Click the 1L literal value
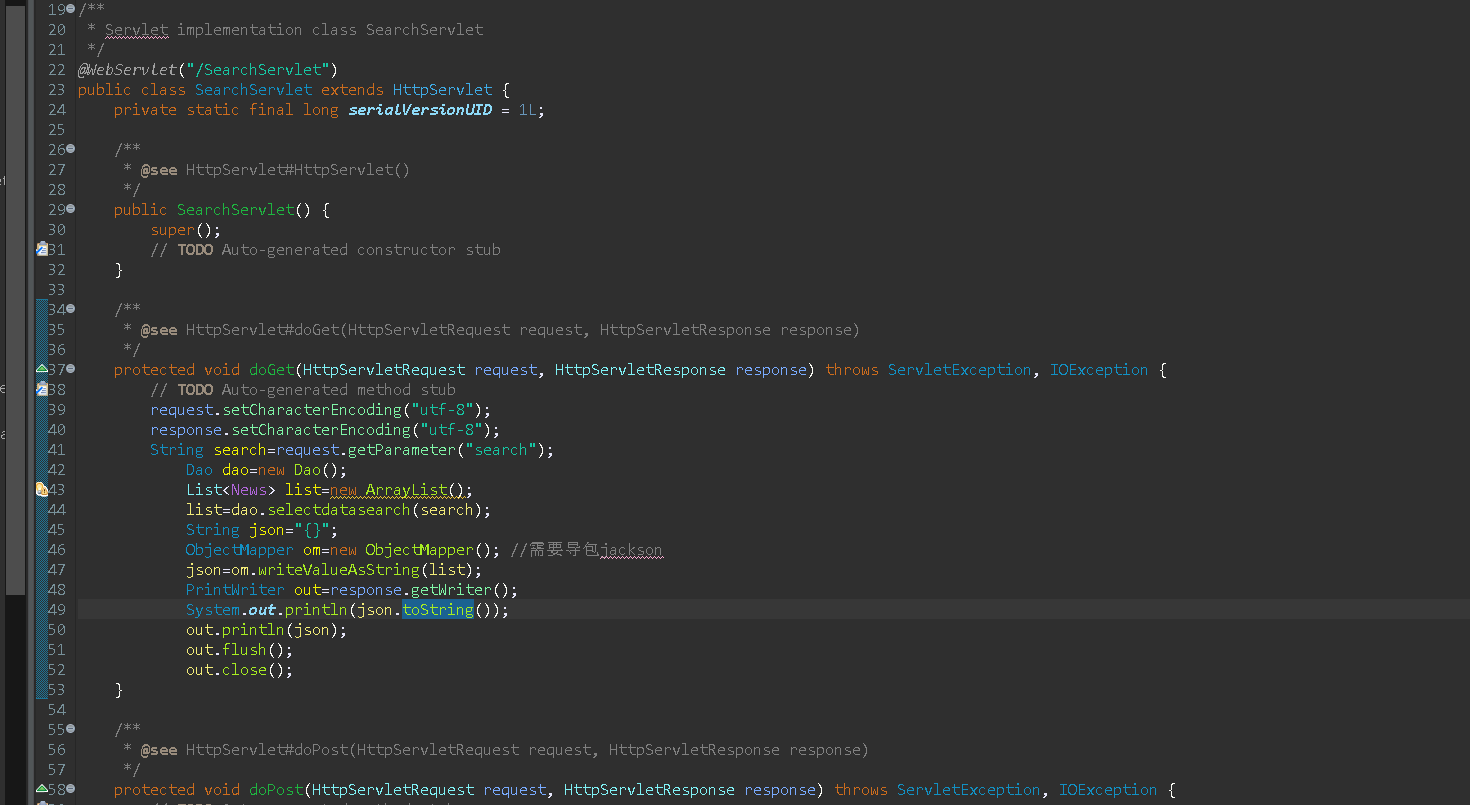Viewport: 1470px width, 805px height. tap(528, 110)
